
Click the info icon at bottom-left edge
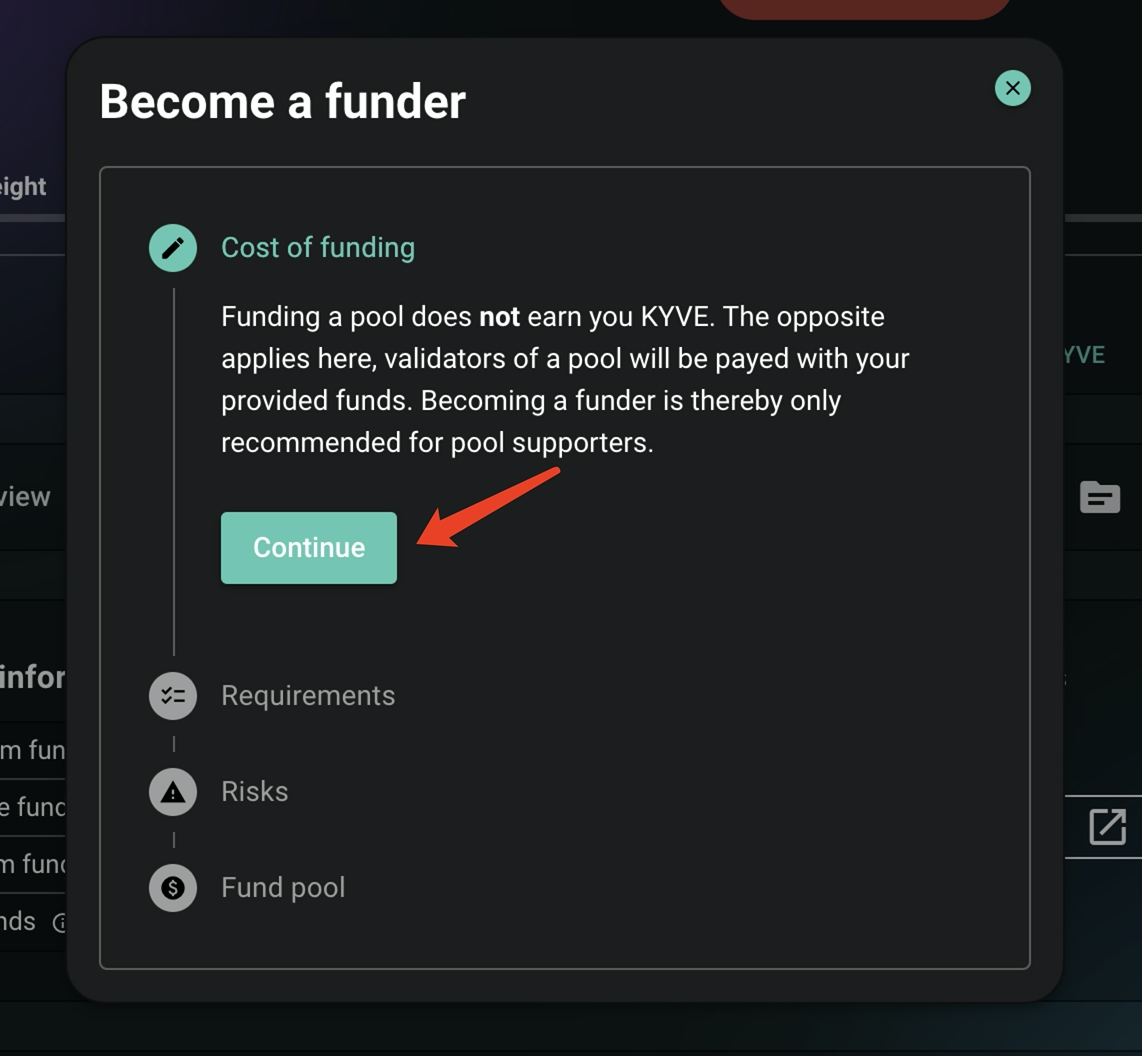click(59, 923)
